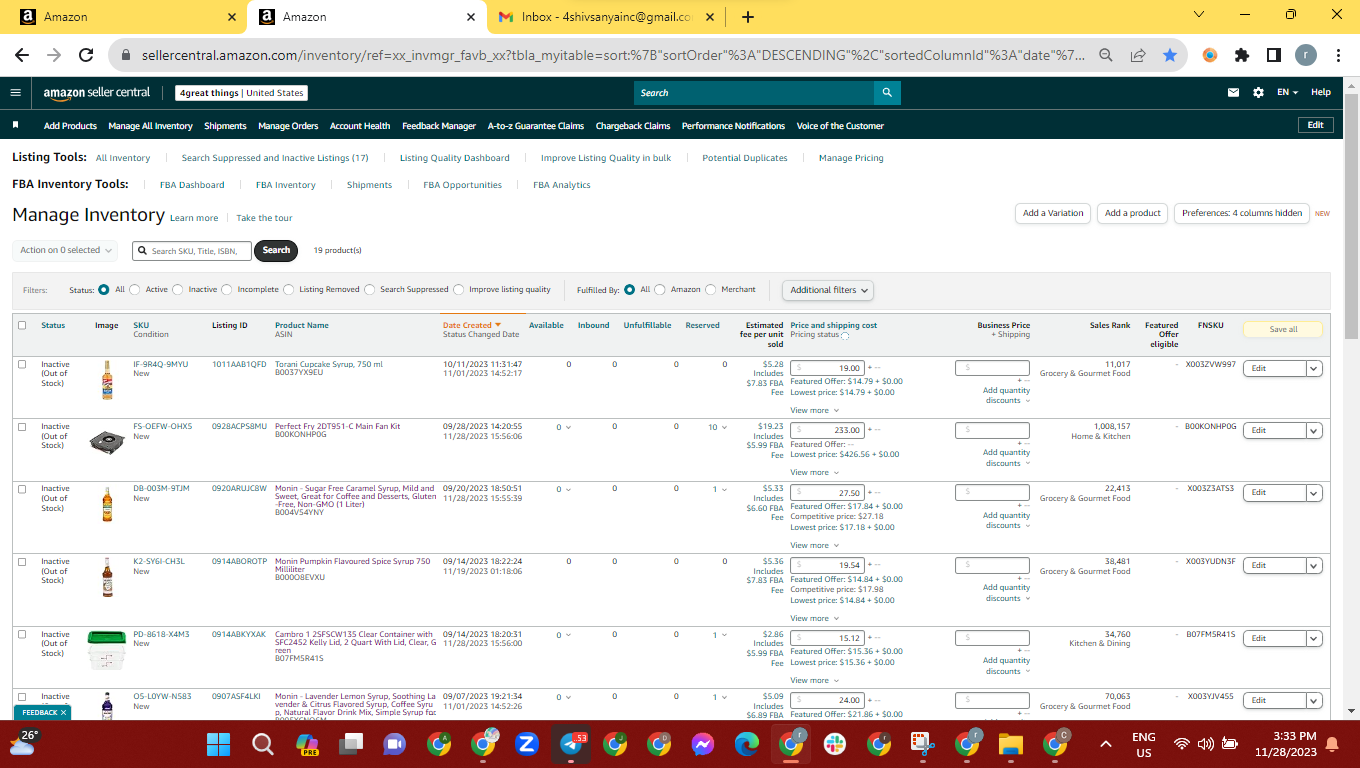
Task: Filter Fulfilled By Amazon radio option
Action: [x=660, y=290]
